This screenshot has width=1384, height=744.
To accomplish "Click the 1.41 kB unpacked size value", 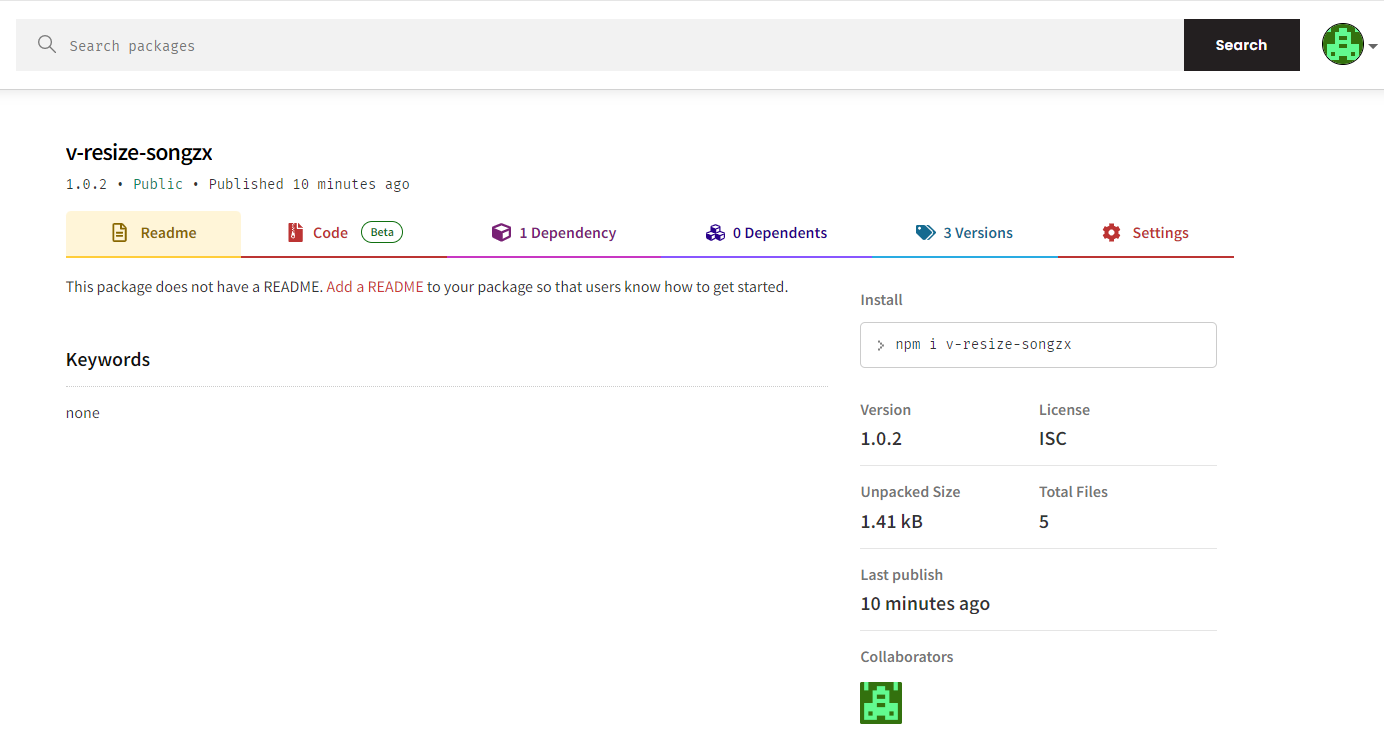I will tap(891, 521).
